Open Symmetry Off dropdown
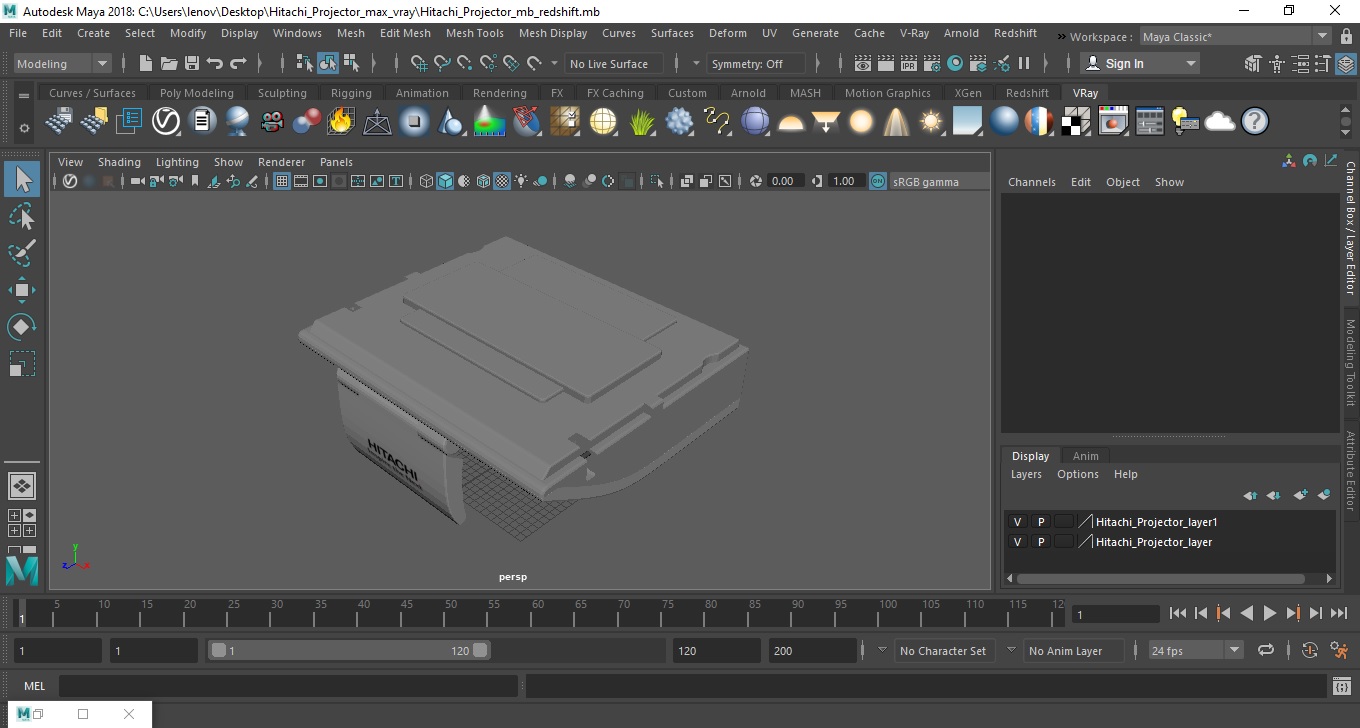The height and width of the screenshot is (728, 1360). 756,63
